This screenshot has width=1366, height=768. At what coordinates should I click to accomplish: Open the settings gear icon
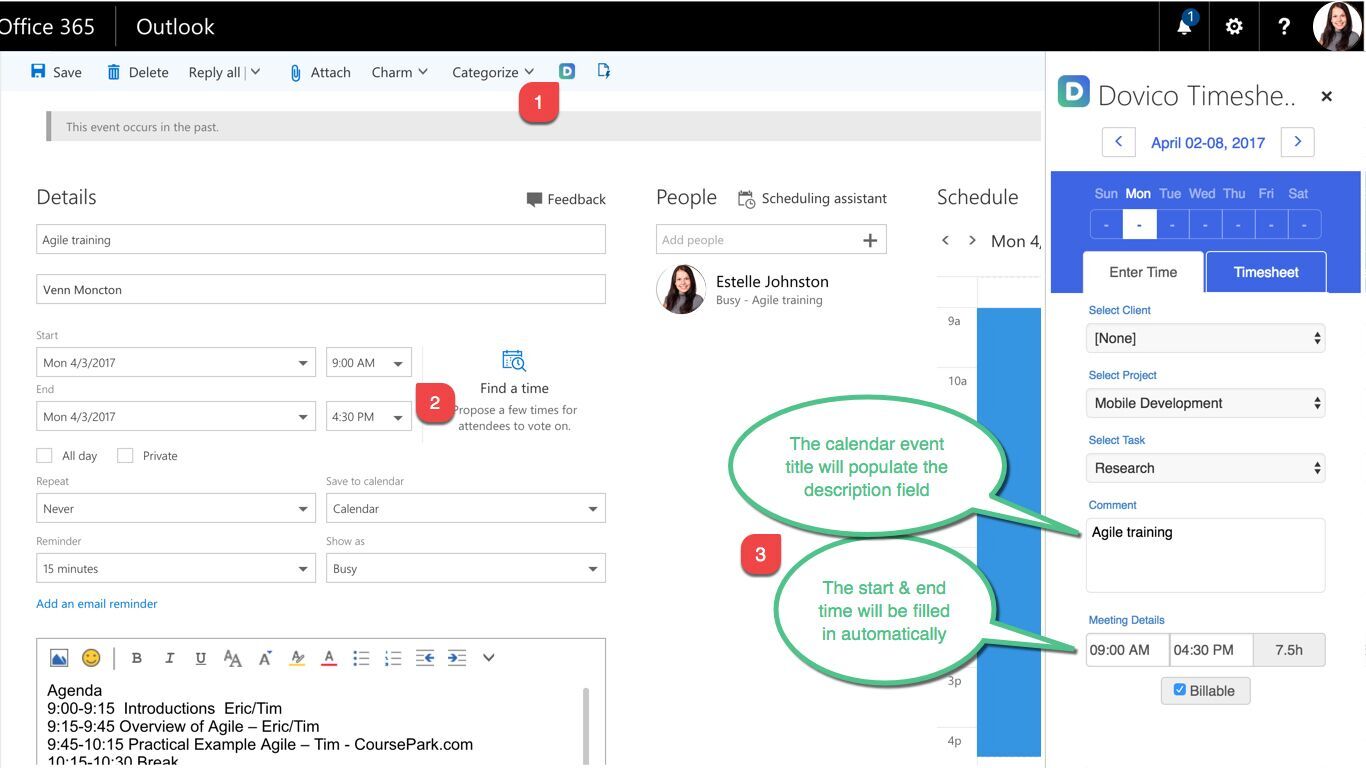(1234, 26)
